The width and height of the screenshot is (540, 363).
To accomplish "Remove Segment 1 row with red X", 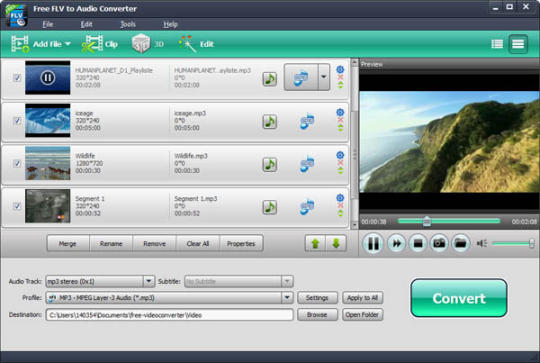I will click(x=340, y=205).
